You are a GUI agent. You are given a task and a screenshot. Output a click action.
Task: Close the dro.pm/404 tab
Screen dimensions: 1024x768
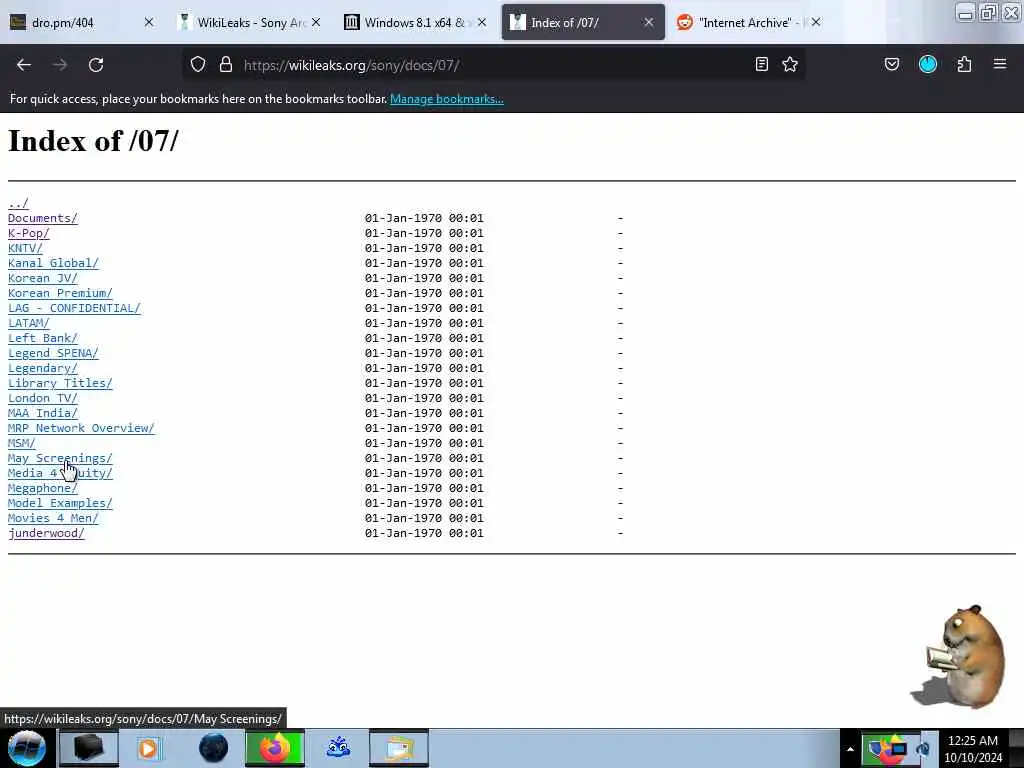click(149, 22)
